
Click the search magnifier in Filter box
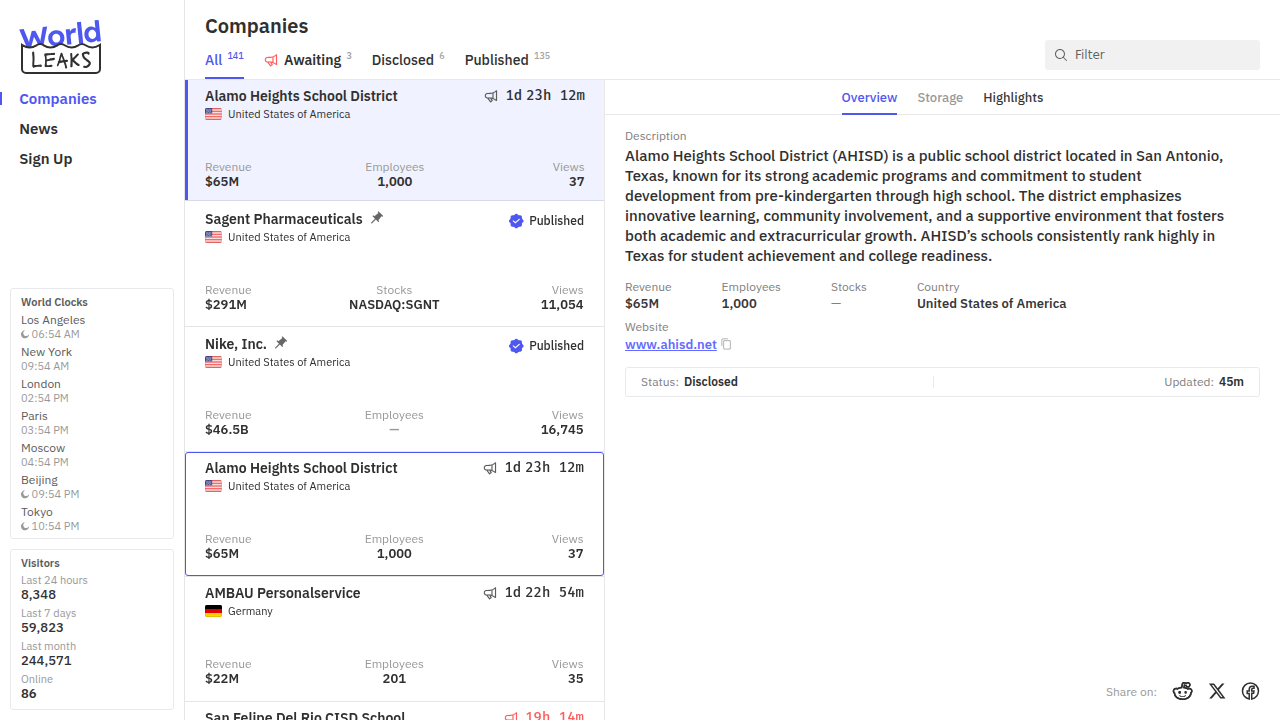click(1061, 55)
